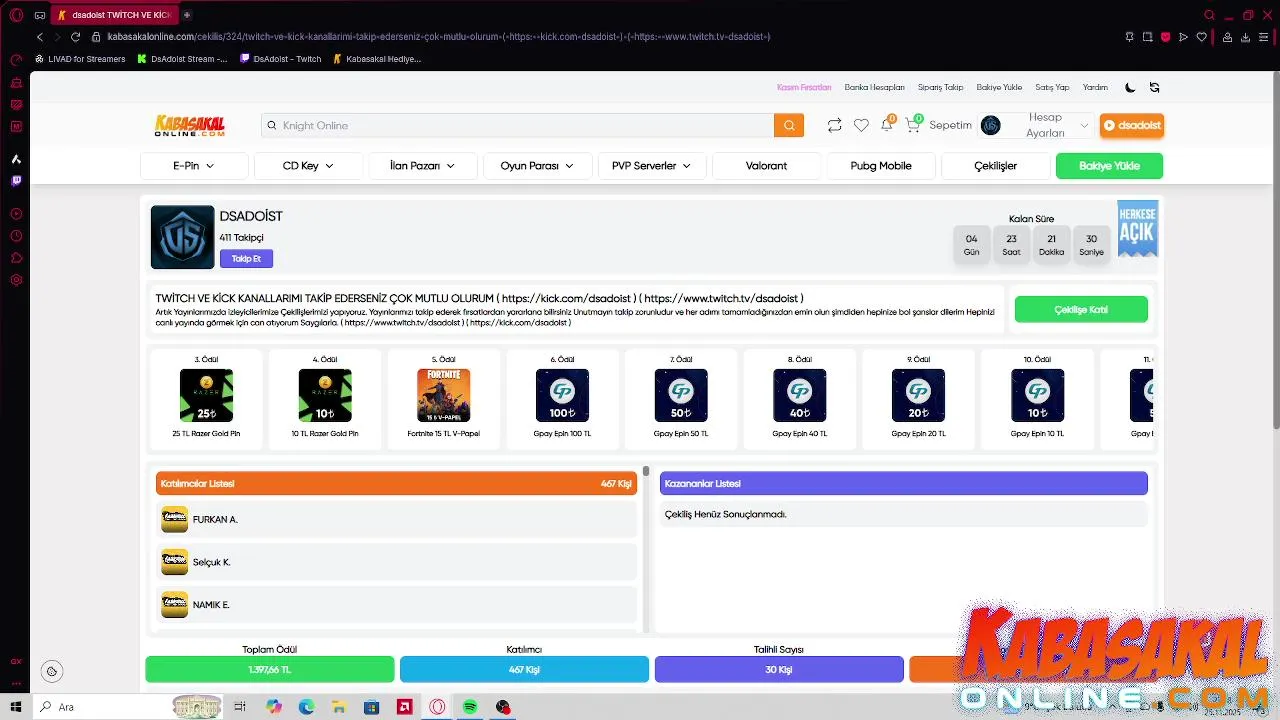This screenshot has height=720, width=1280.
Task: Click the new tab plus button
Action: tap(187, 15)
